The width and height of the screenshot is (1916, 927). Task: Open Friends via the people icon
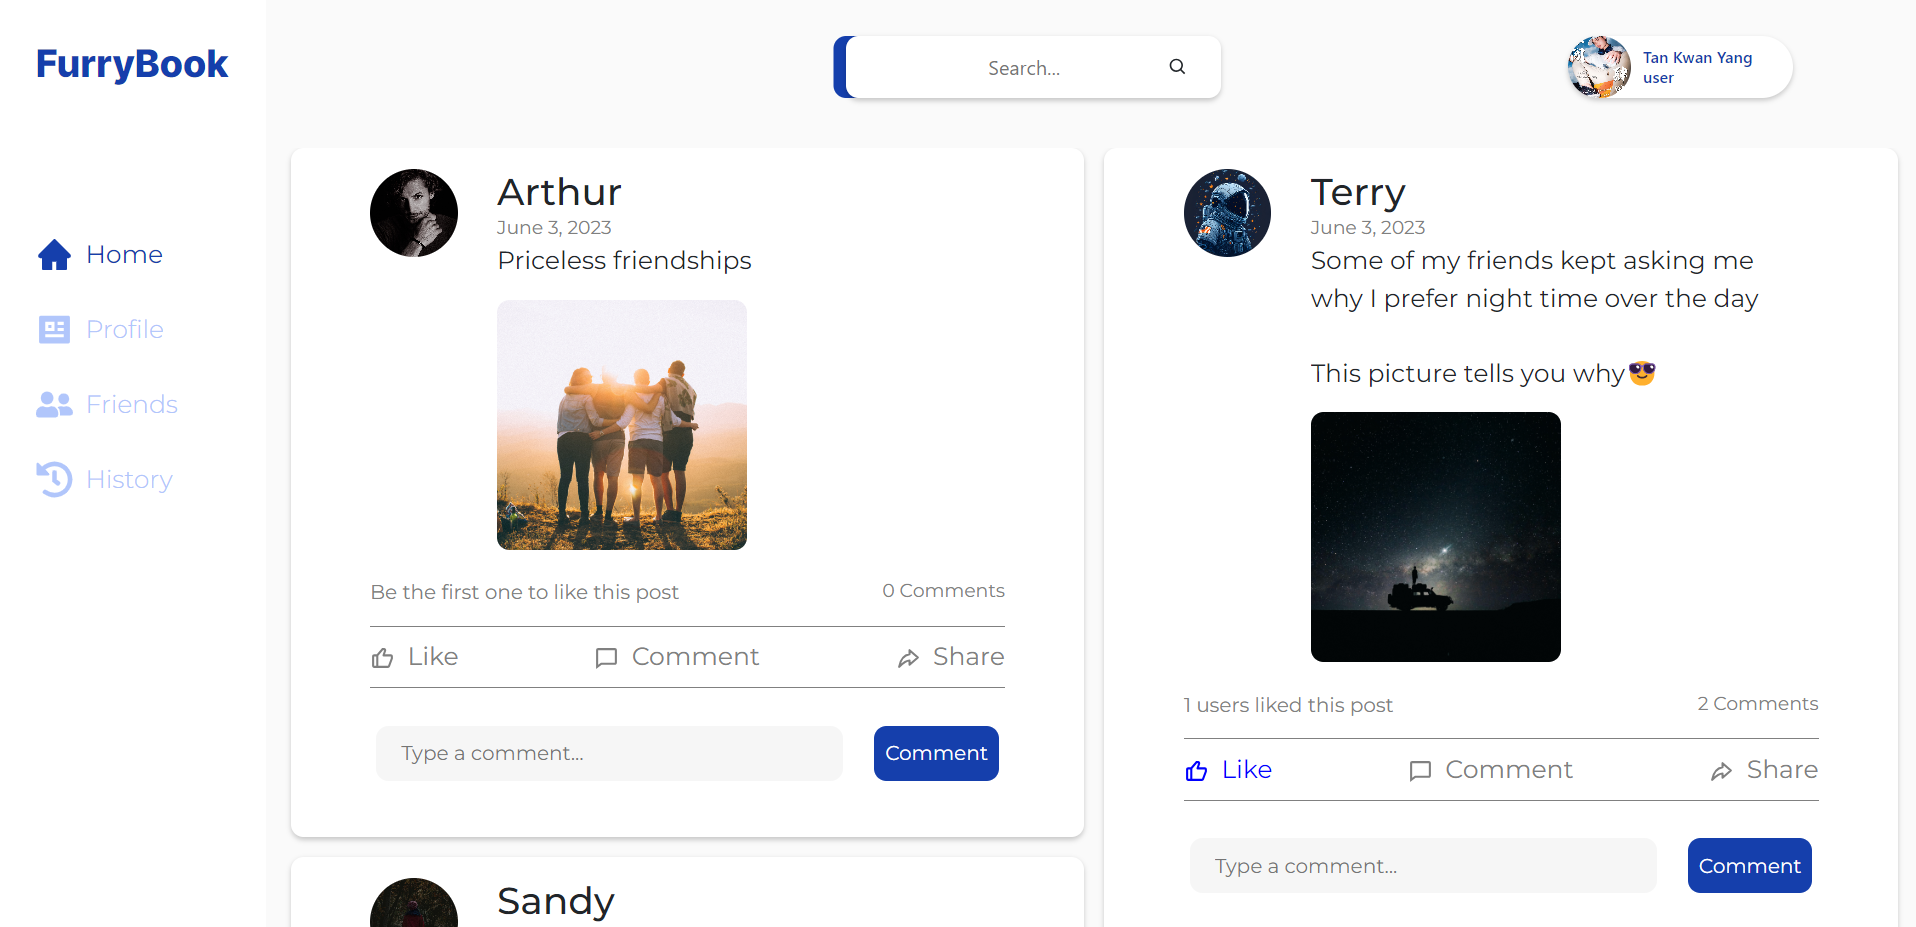(54, 404)
